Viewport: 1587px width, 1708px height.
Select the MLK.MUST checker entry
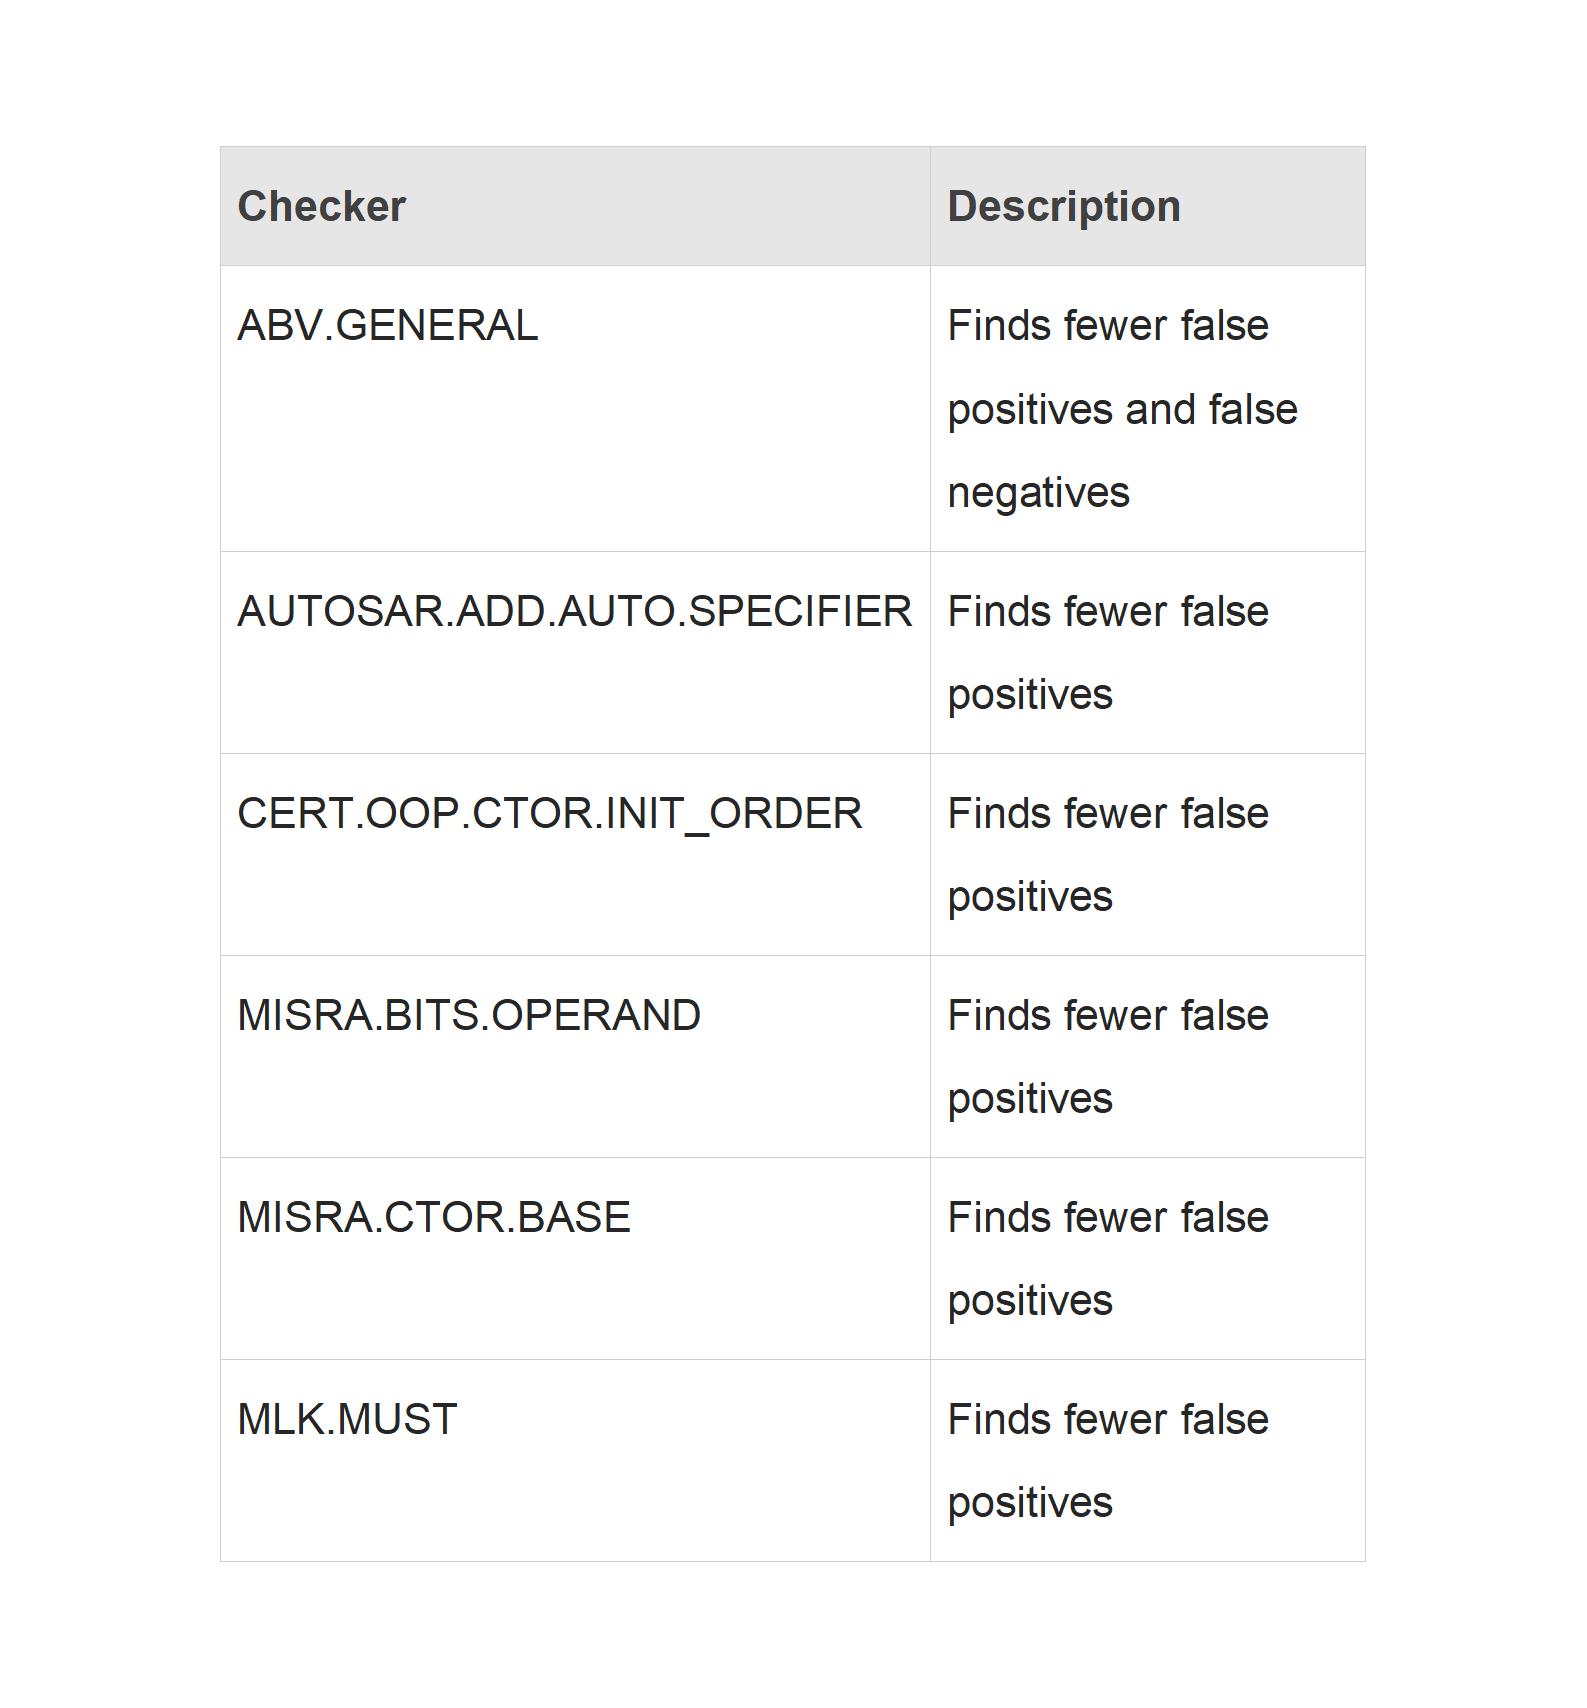point(347,1420)
